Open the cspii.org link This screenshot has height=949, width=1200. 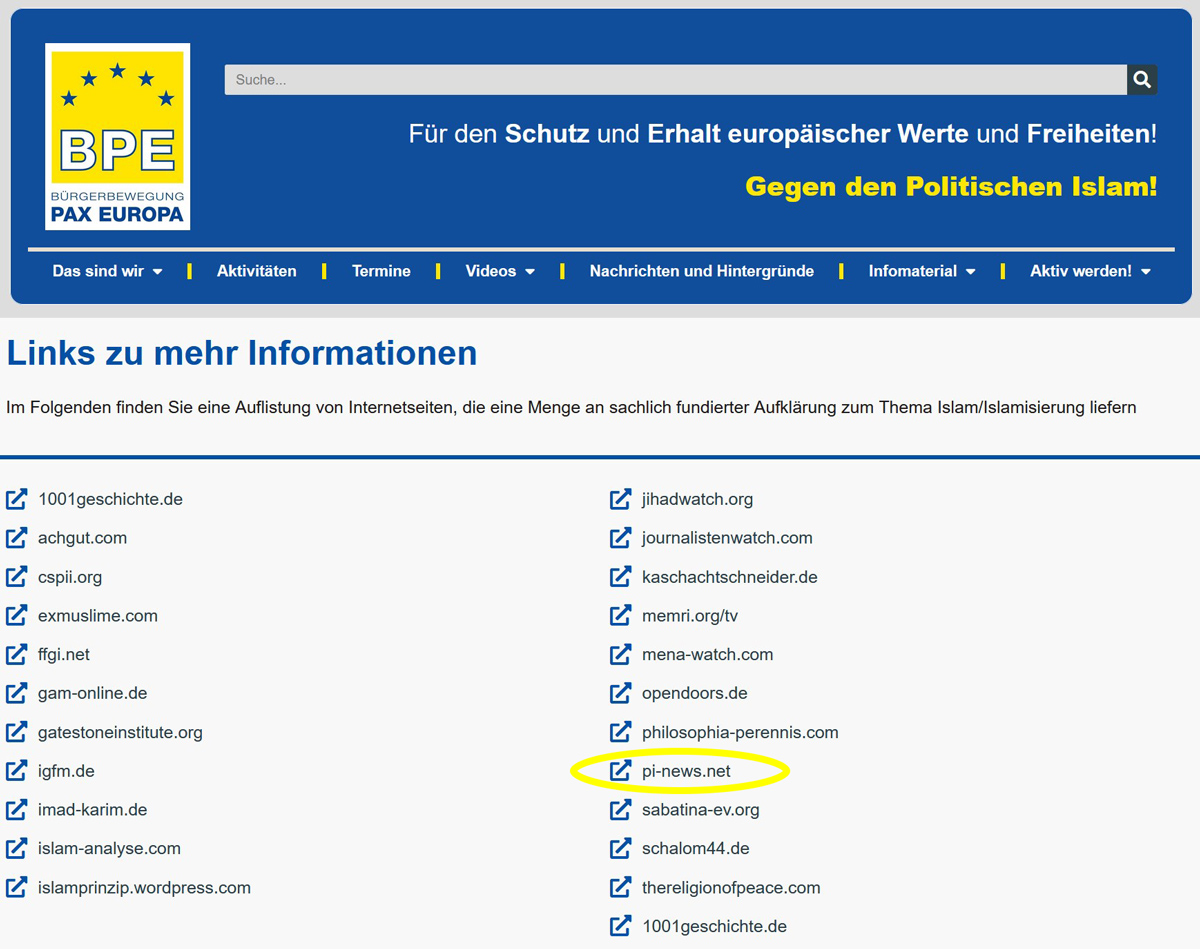(x=70, y=577)
